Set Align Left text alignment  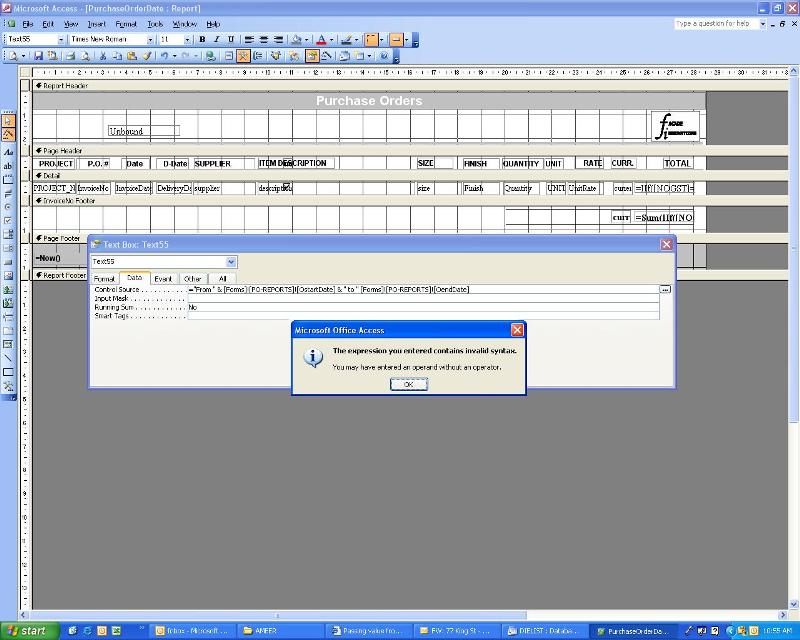click(x=248, y=39)
